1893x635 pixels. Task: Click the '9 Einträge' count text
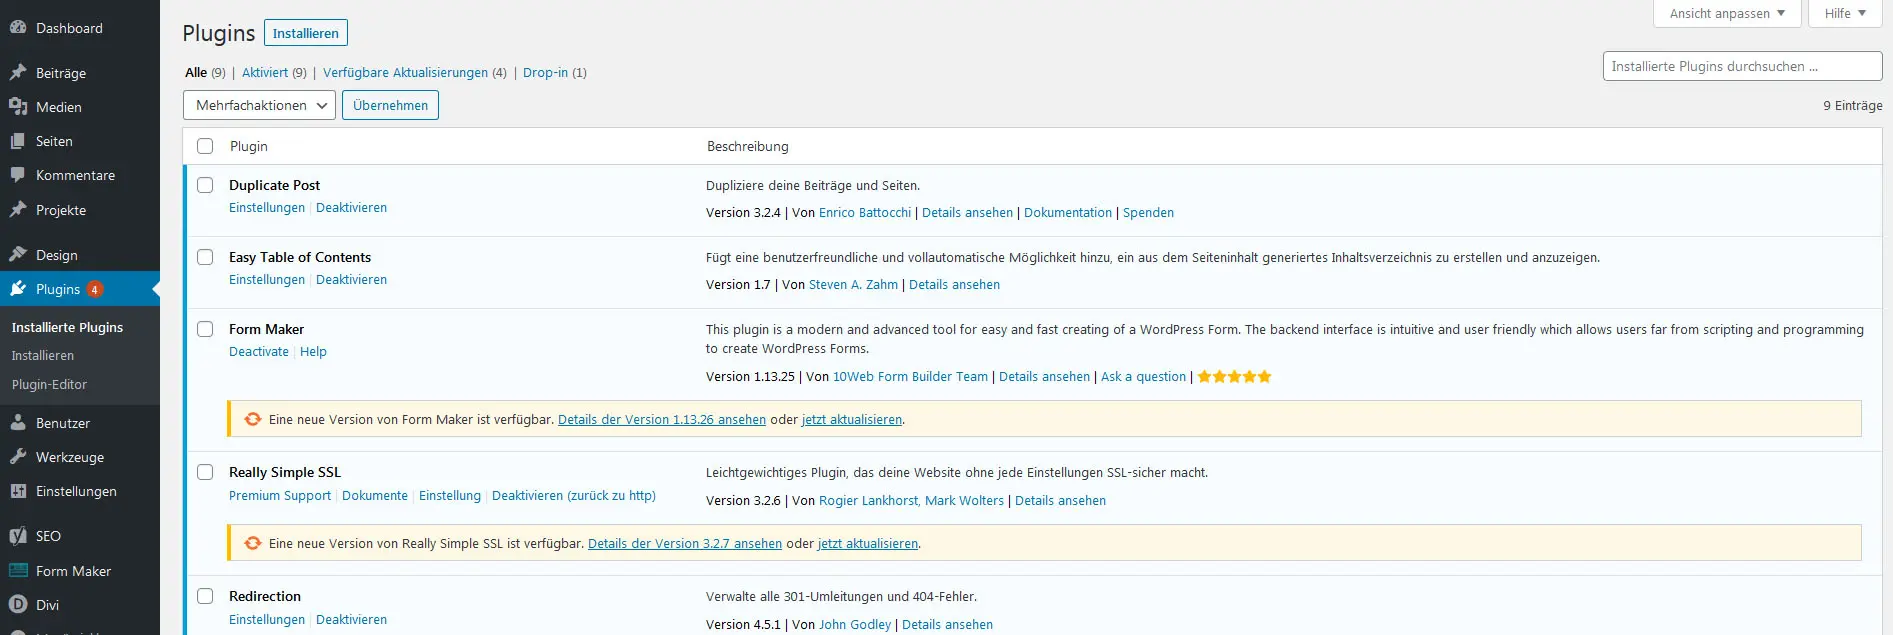1852,105
